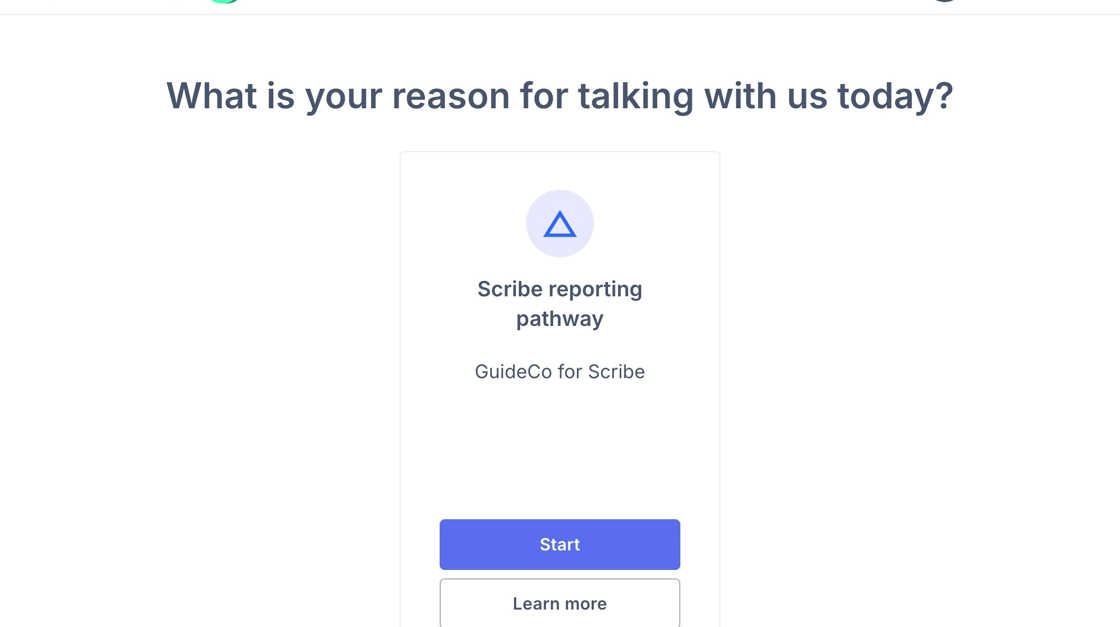Select the Scribe reporting pathway card
1120x627 pixels.
pos(560,440)
